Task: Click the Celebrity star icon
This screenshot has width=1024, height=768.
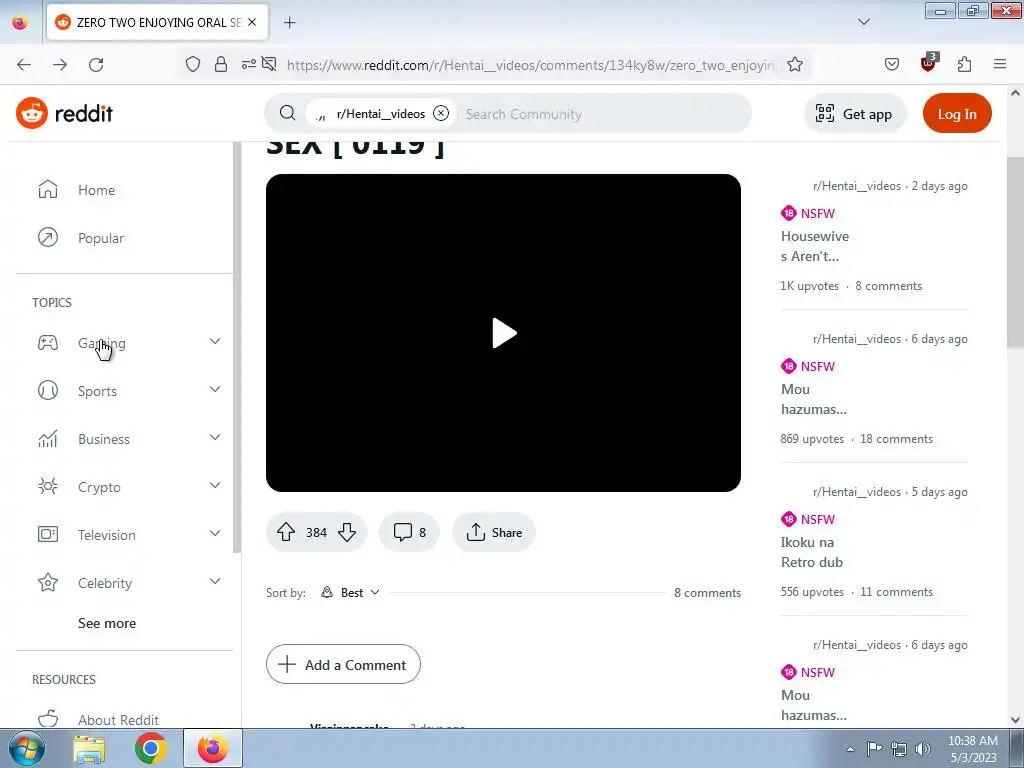Action: [48, 583]
